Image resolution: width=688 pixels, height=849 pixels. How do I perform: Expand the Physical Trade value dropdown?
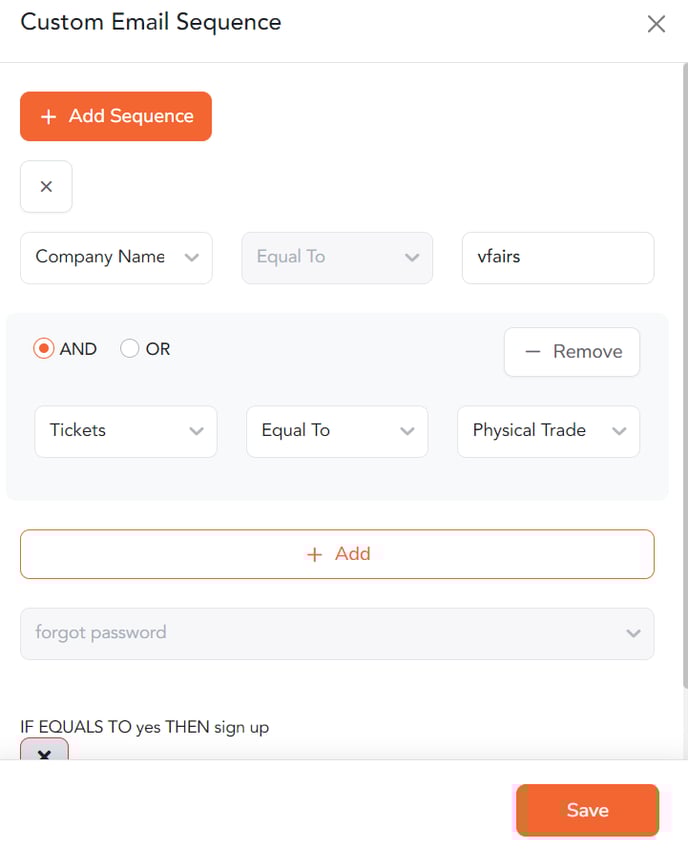[548, 432]
